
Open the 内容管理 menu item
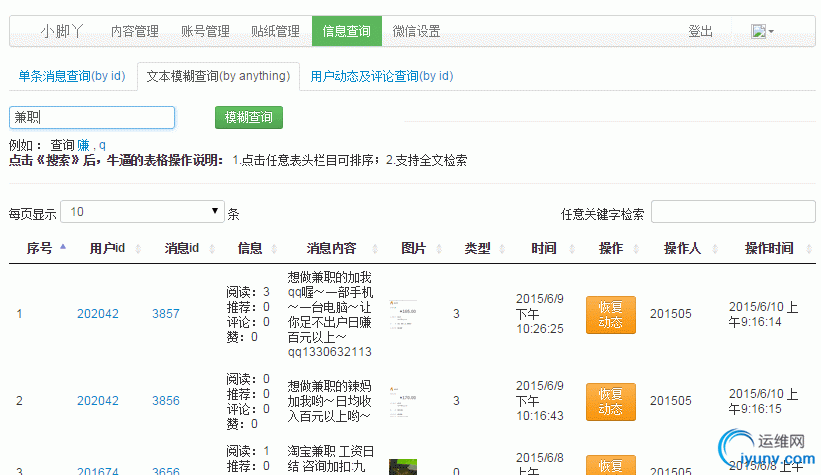coord(135,31)
